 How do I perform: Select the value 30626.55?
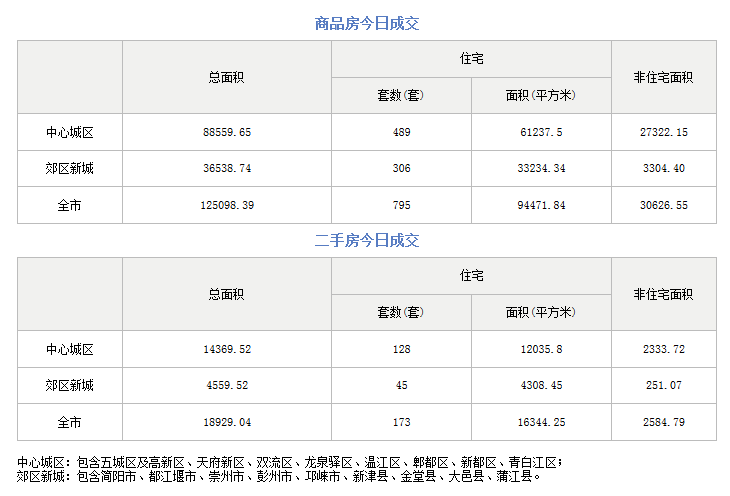[663, 205]
